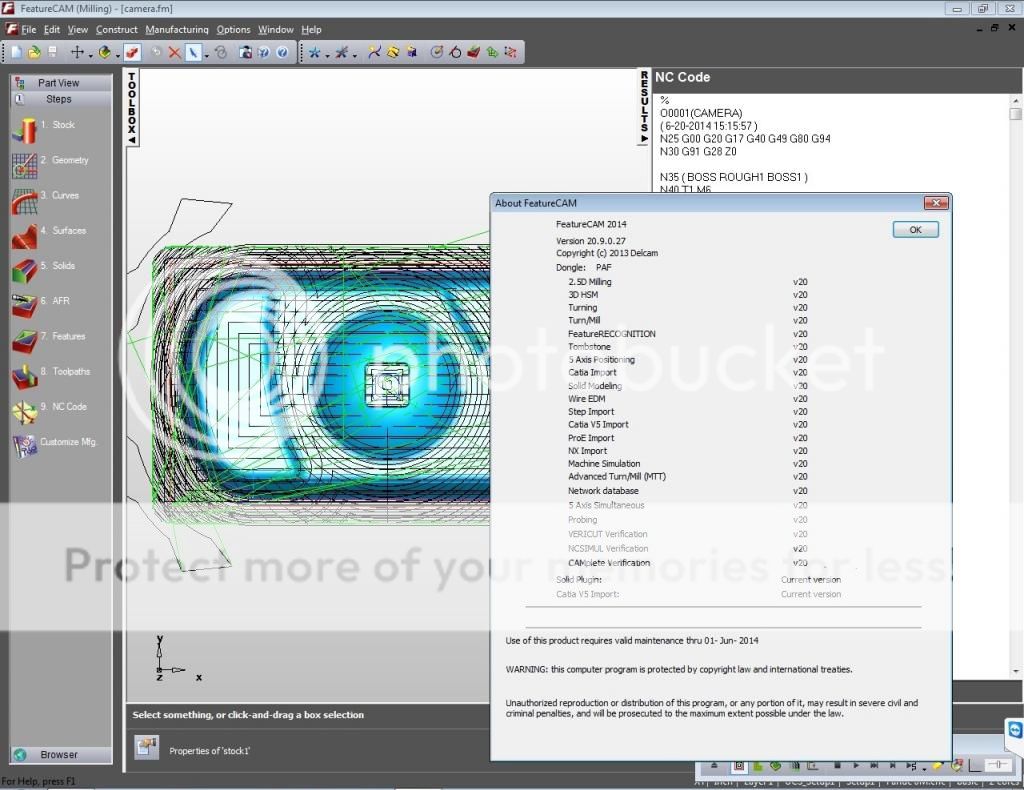Image resolution: width=1024 pixels, height=790 pixels.
Task: Open the File menu
Action: coord(29,29)
